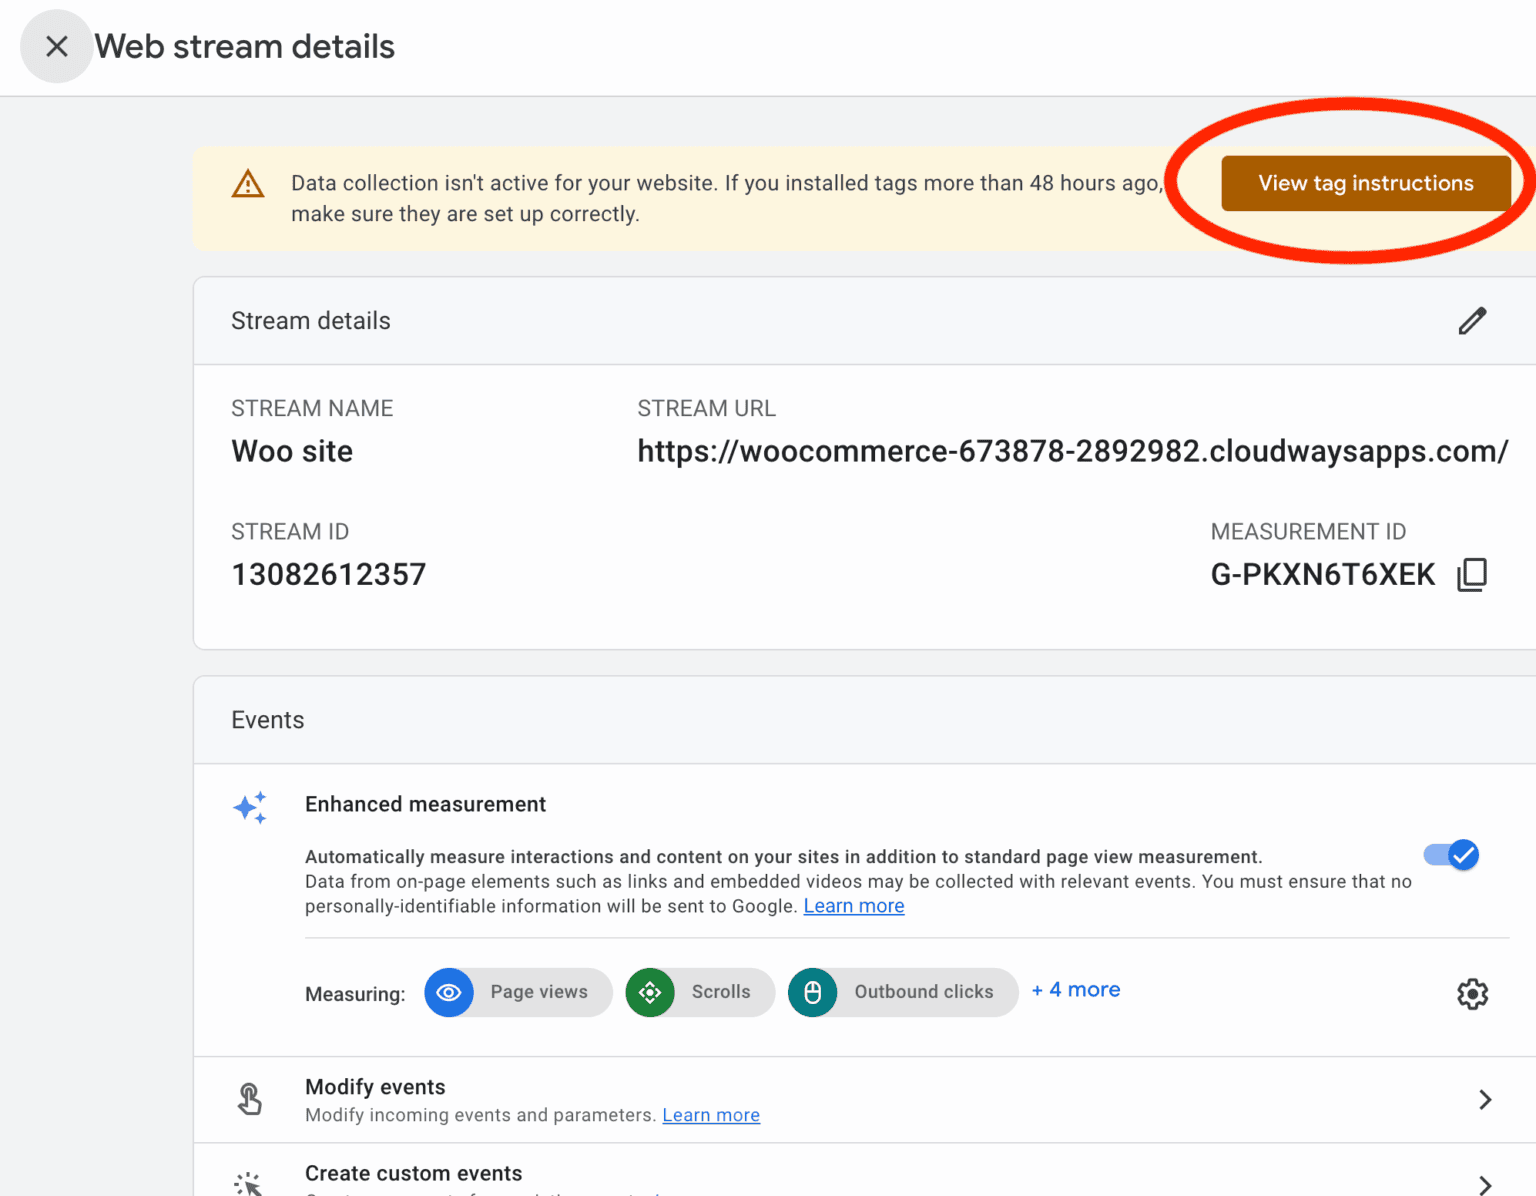
Task: Click the data collection warning message
Action: pos(727,198)
